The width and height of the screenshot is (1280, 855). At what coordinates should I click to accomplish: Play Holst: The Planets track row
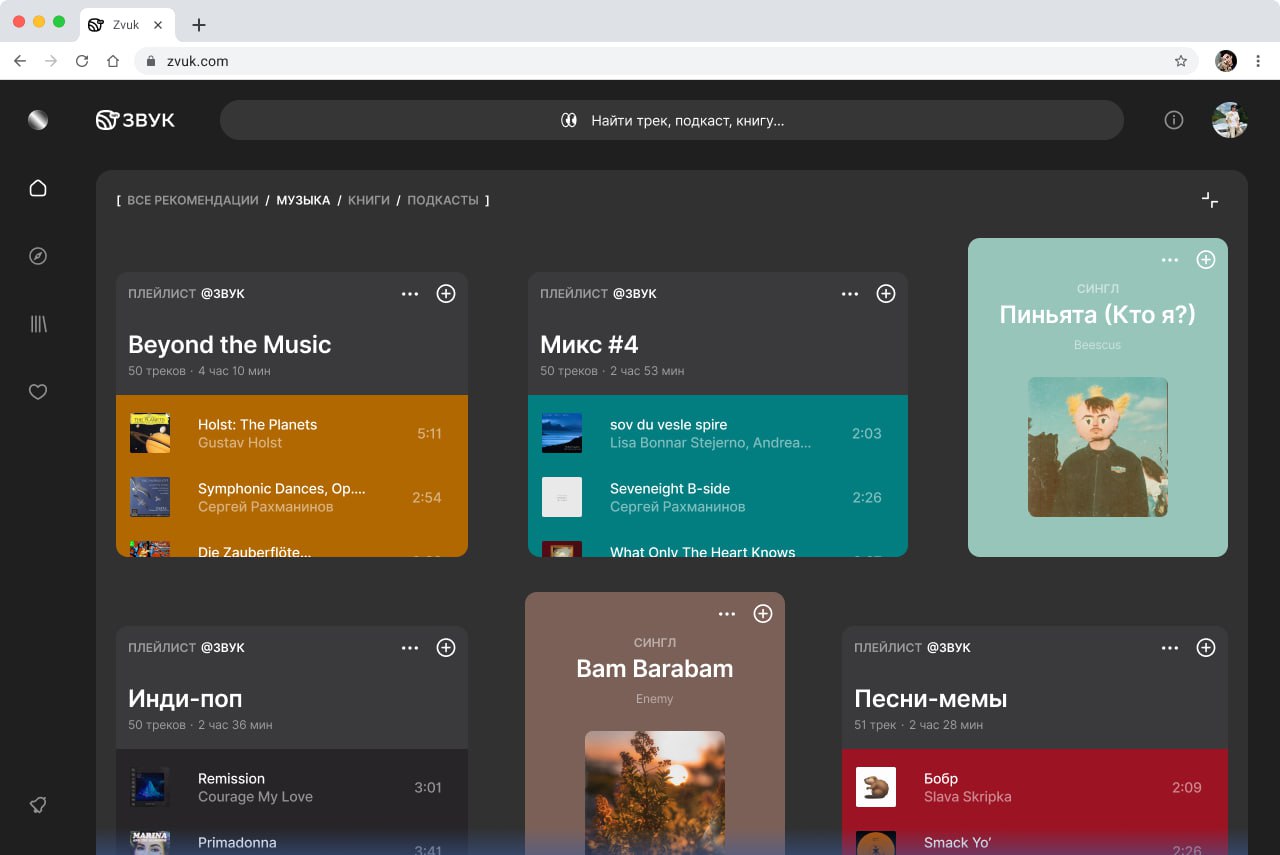292,433
